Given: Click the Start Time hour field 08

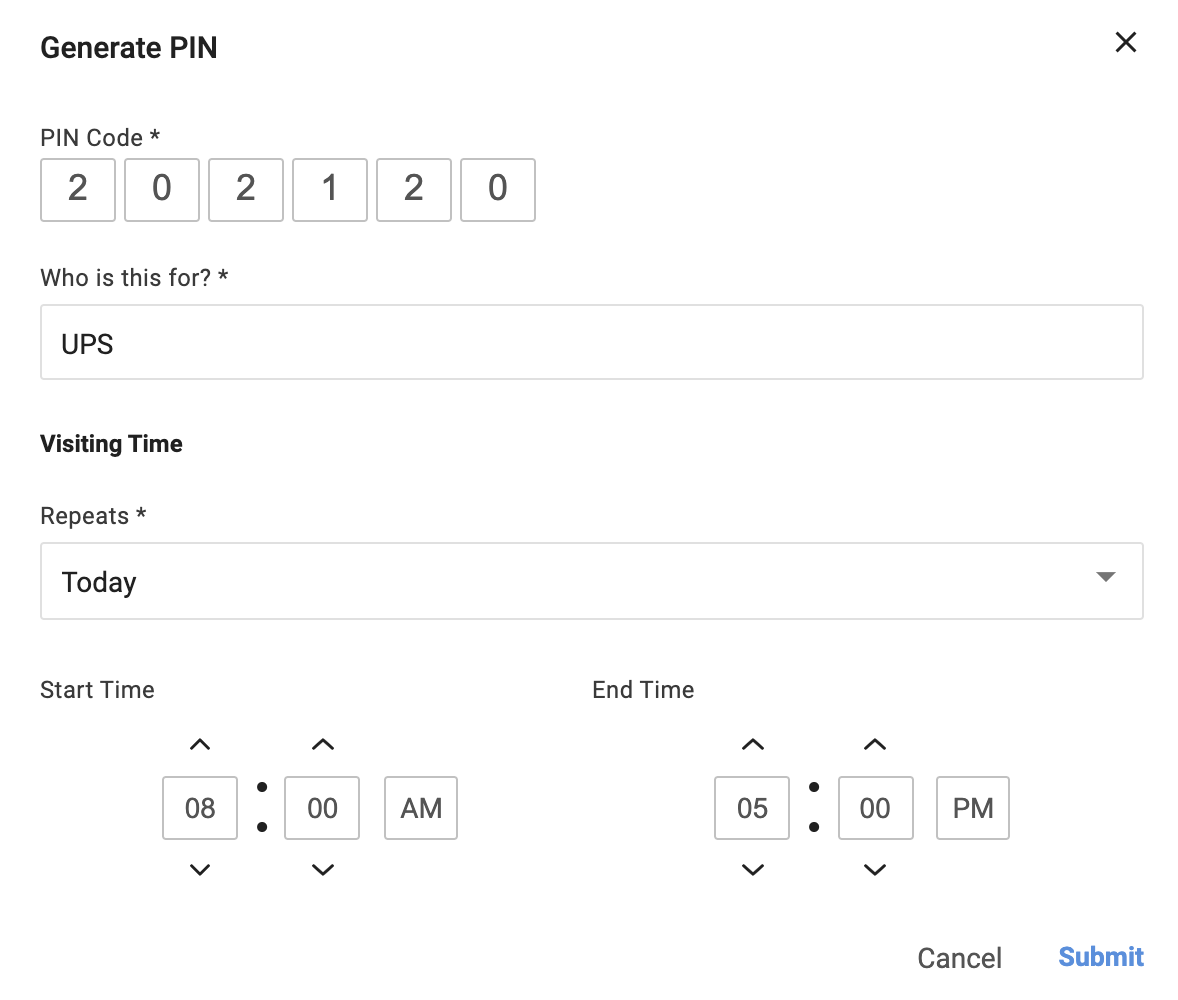Looking at the screenshot, I should (200, 808).
